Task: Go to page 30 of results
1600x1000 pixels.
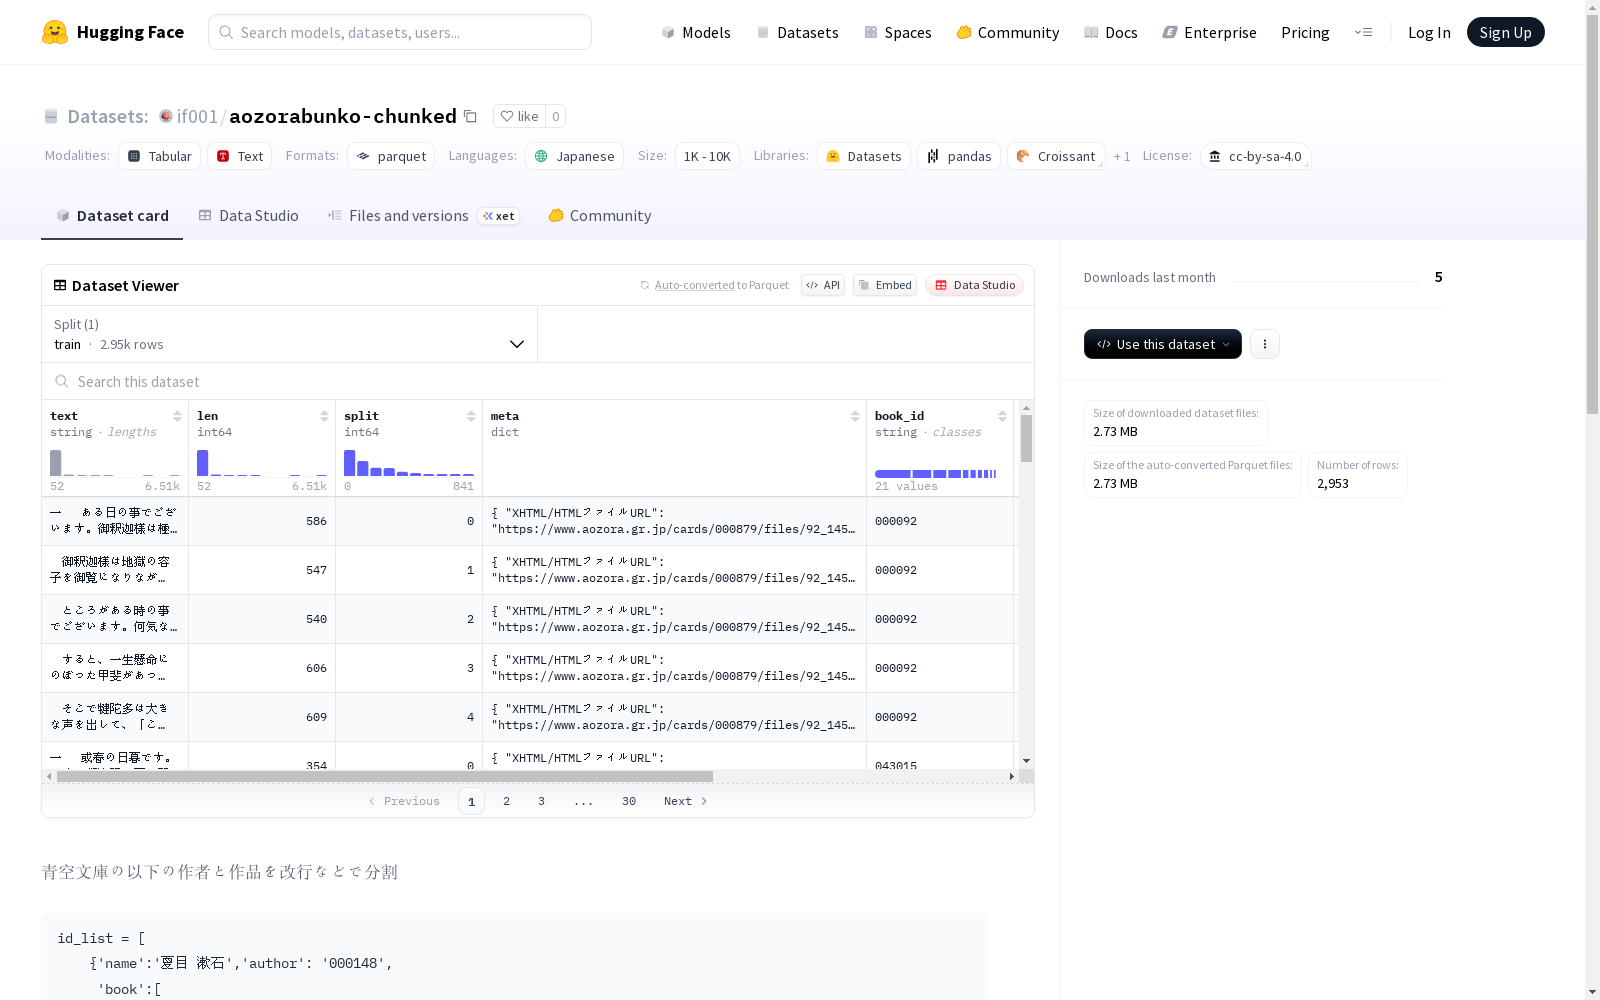Action: click(x=629, y=801)
